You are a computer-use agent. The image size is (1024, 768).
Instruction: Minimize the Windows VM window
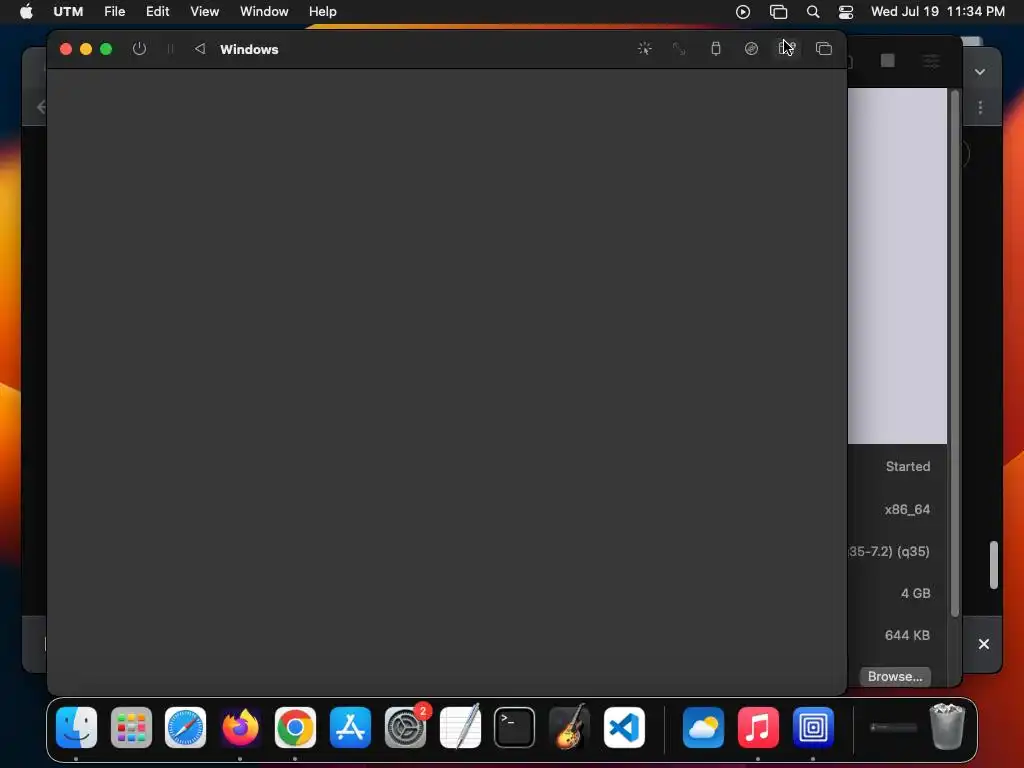pos(86,49)
